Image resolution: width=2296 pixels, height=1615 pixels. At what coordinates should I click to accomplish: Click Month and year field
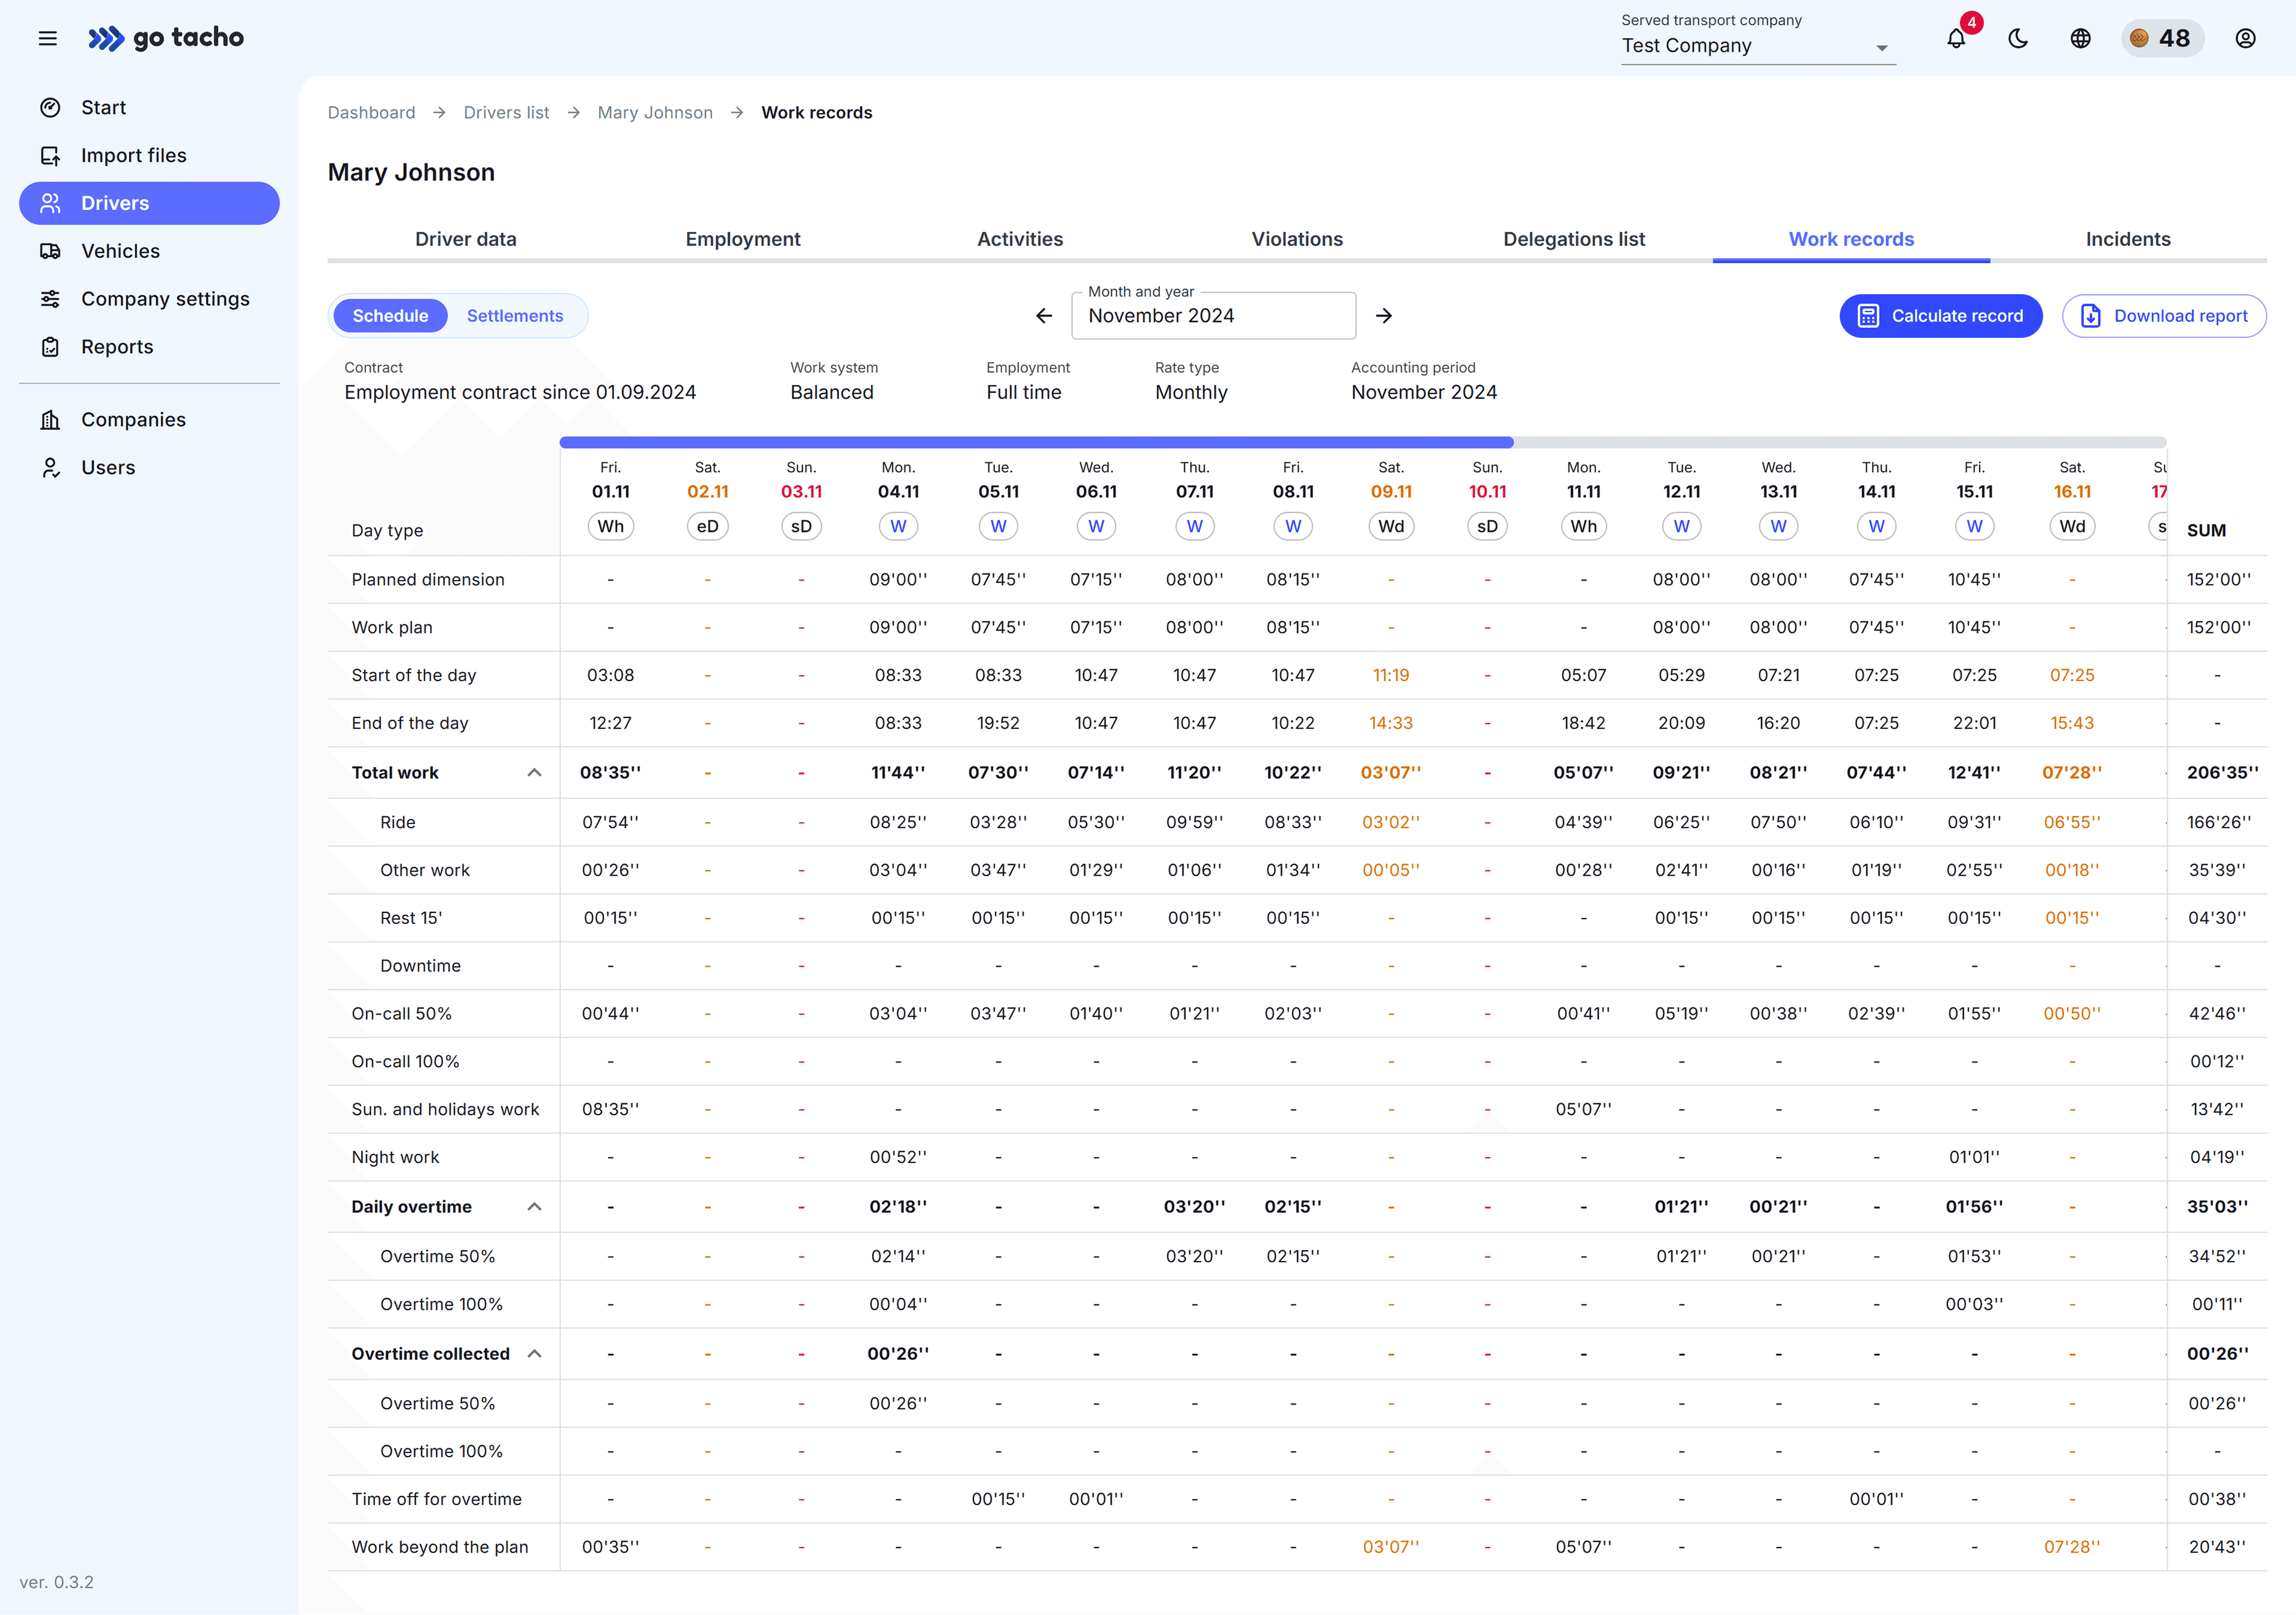coord(1213,316)
